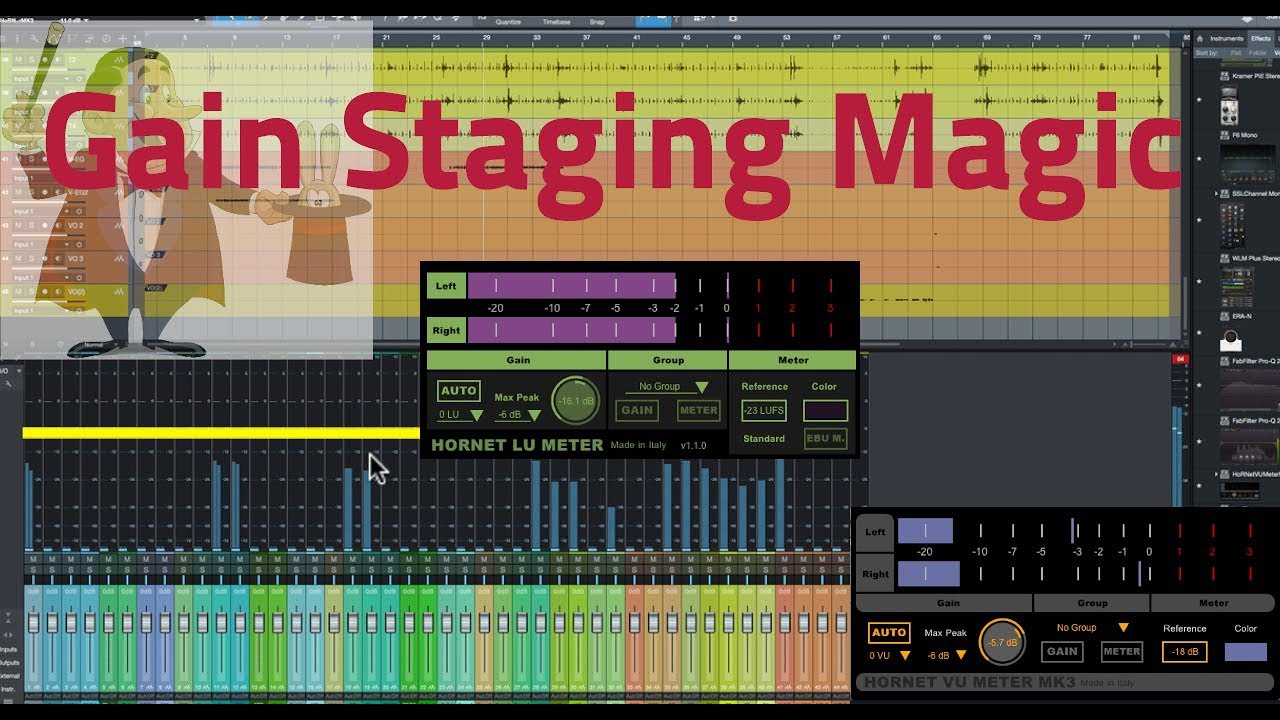1280x720 pixels.
Task: Select the green Group header in LU Meter
Action: pos(668,360)
